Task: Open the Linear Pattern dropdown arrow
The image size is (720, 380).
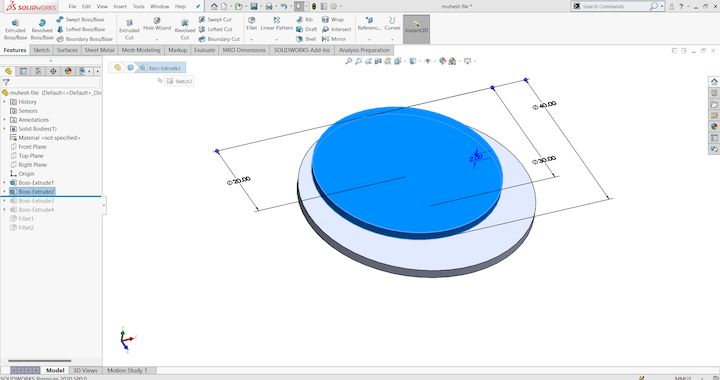Action: (276, 39)
